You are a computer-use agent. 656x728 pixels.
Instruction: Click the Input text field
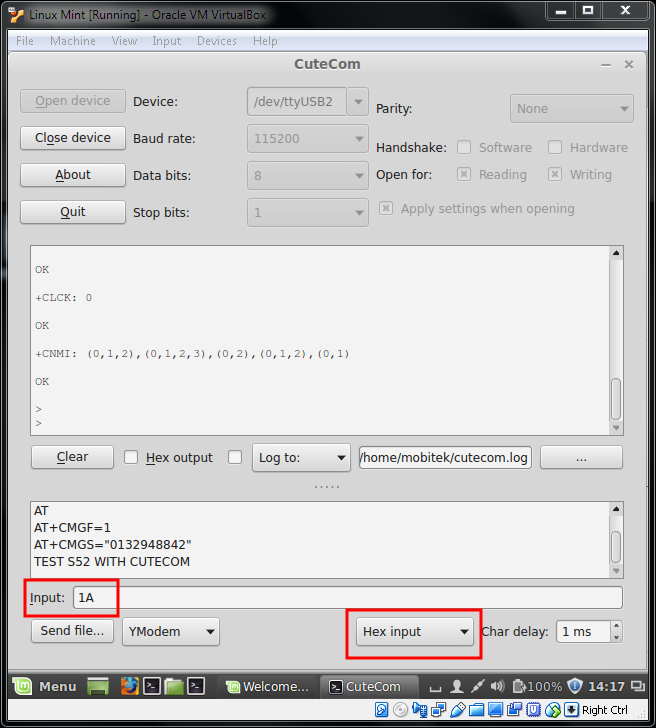pyautogui.click(x=345, y=598)
